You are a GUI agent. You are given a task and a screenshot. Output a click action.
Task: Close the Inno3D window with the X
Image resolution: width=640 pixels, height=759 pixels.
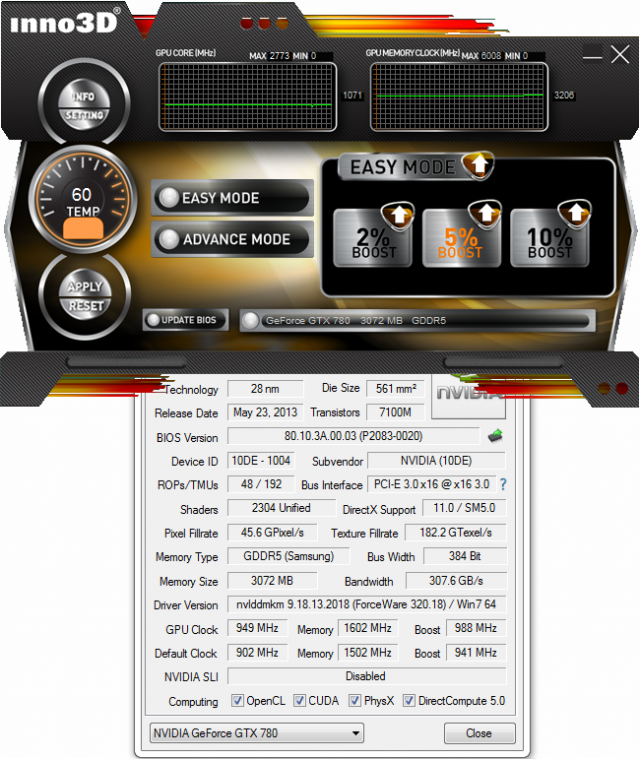pos(620,55)
